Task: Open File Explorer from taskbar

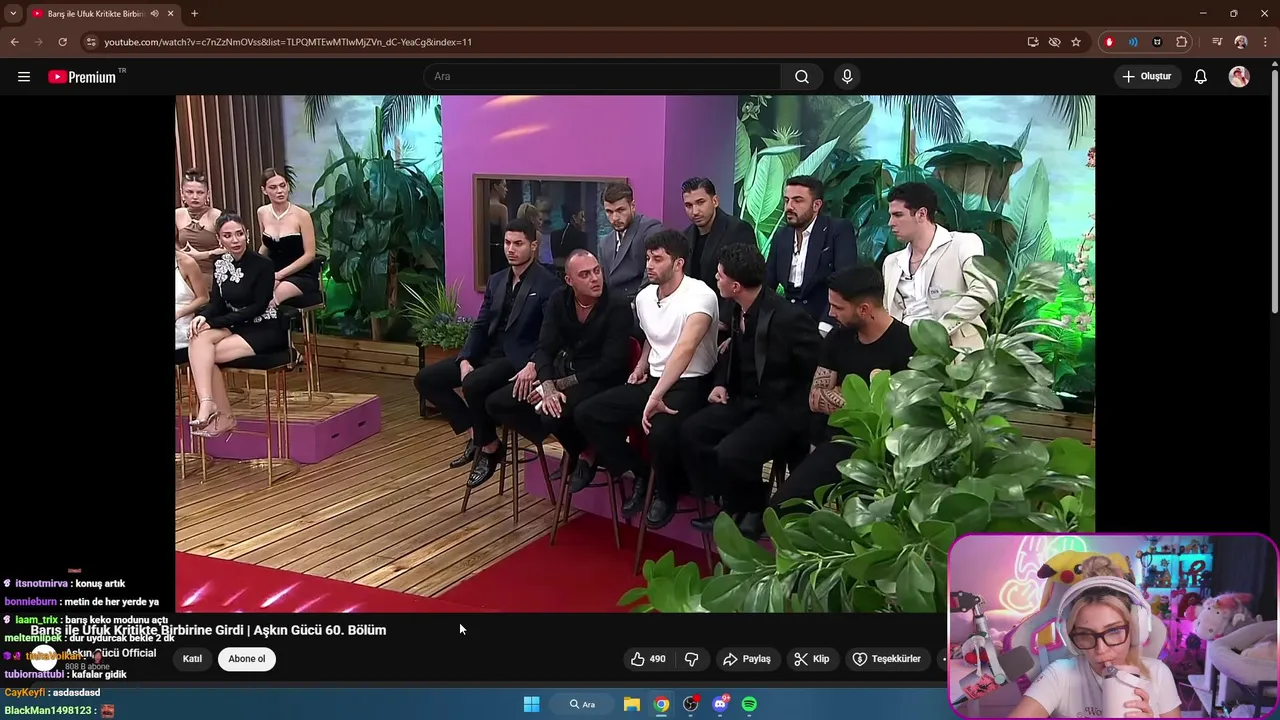Action: [632, 704]
